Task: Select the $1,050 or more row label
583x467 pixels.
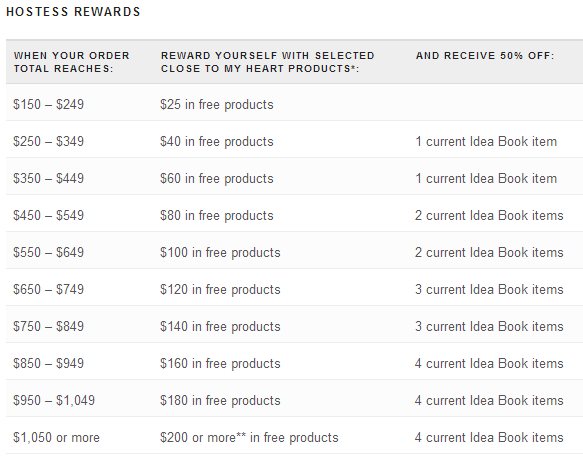Action: pyautogui.click(x=57, y=438)
